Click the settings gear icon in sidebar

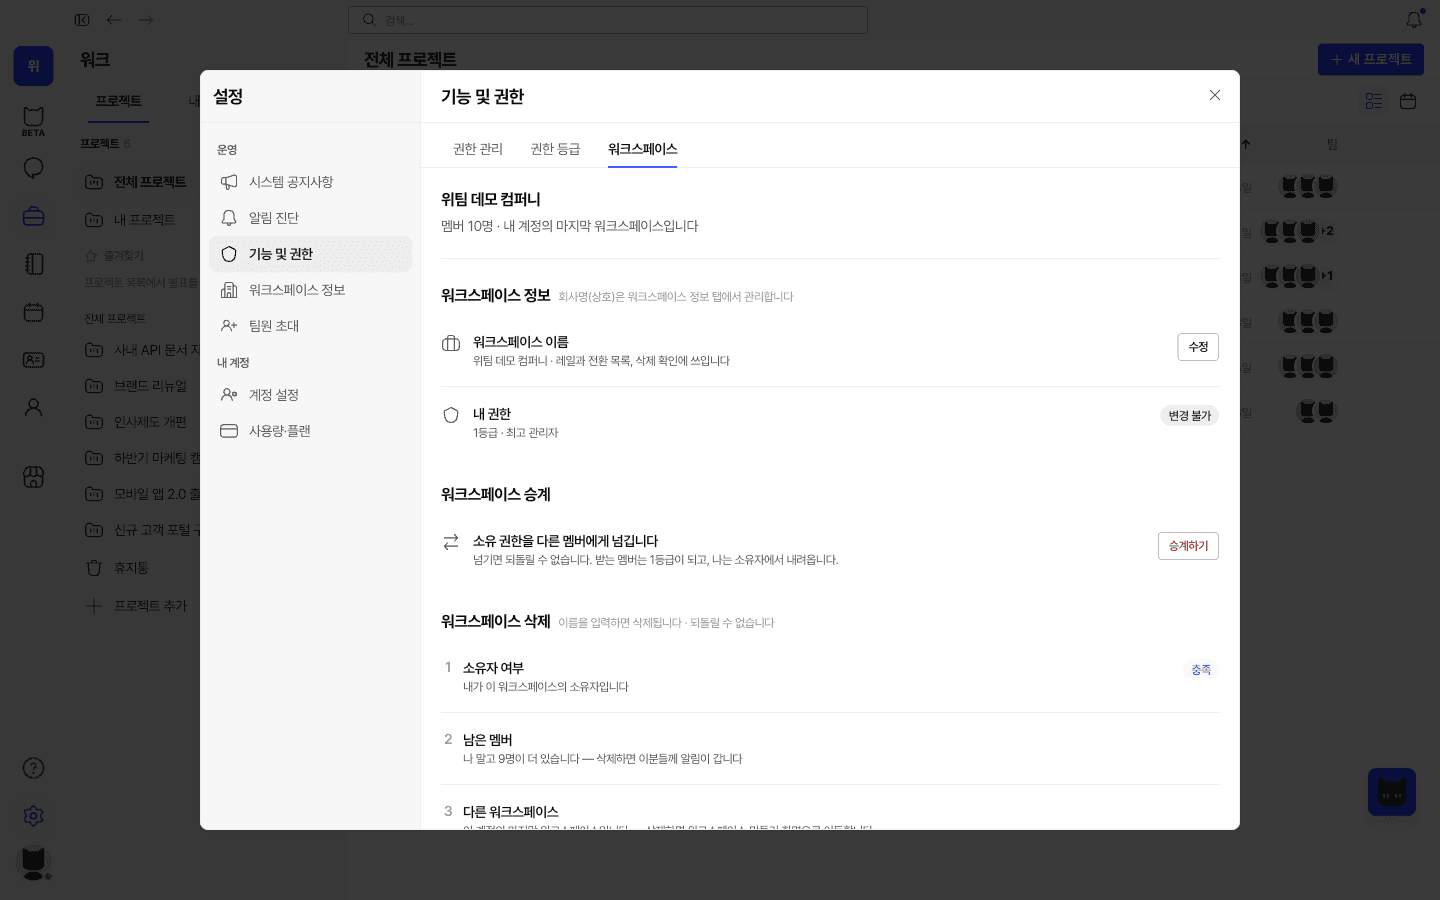[x=33, y=816]
